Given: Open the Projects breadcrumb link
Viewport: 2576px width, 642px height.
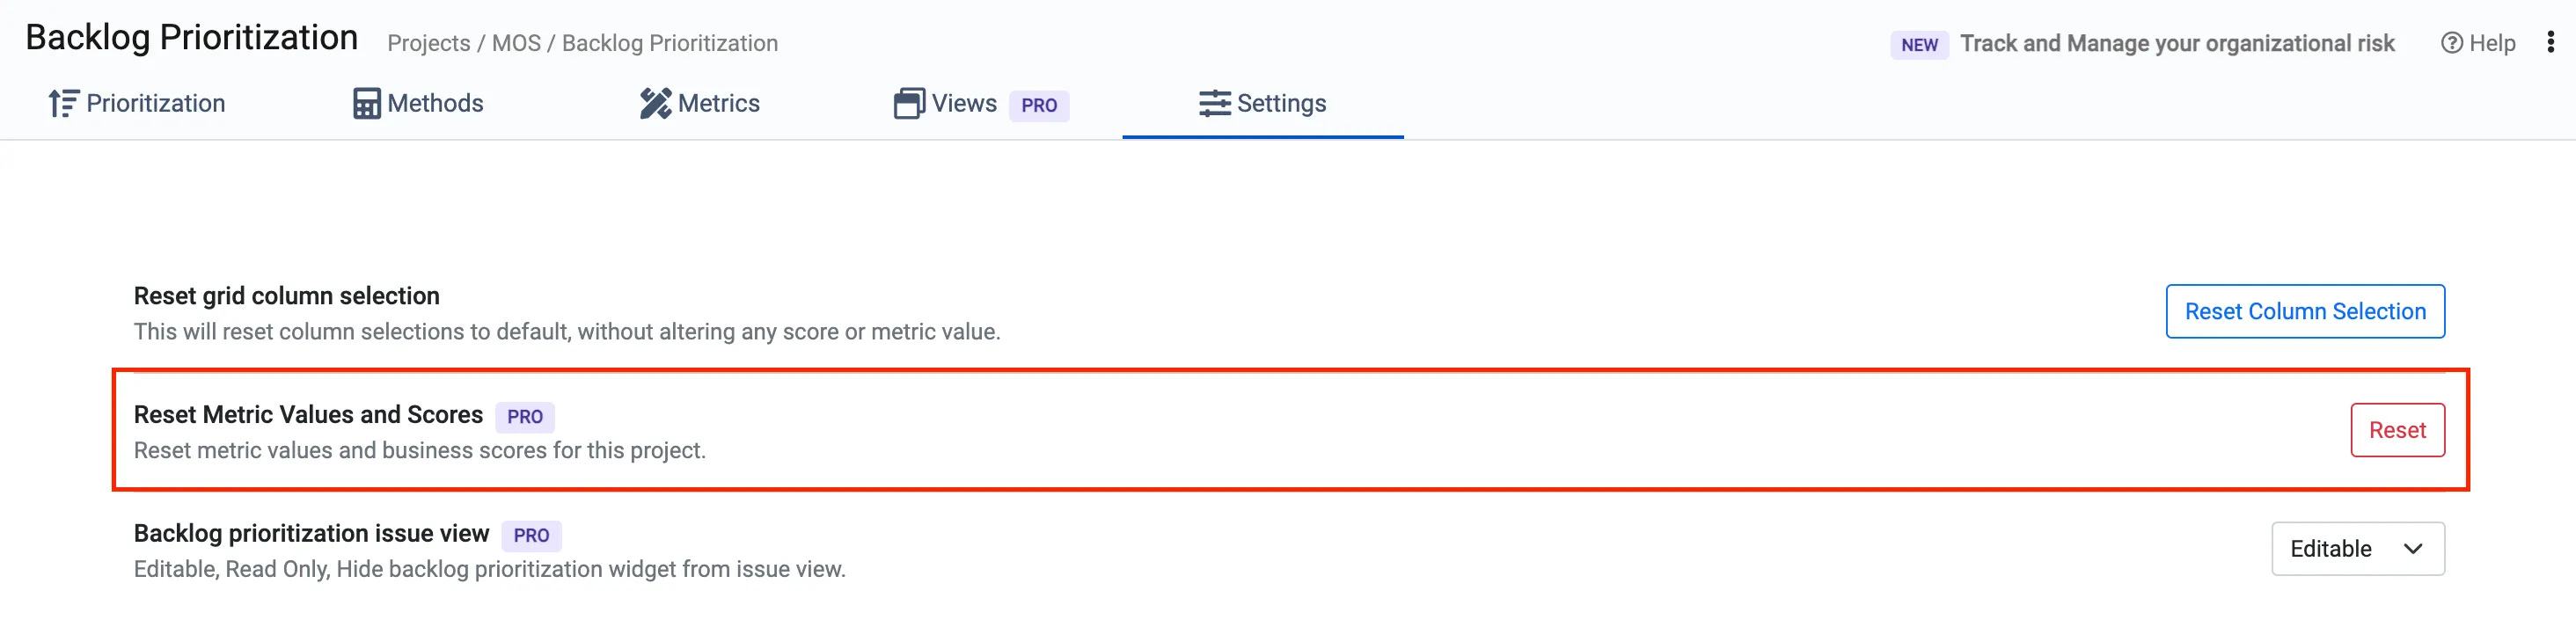Looking at the screenshot, I should pos(429,43).
